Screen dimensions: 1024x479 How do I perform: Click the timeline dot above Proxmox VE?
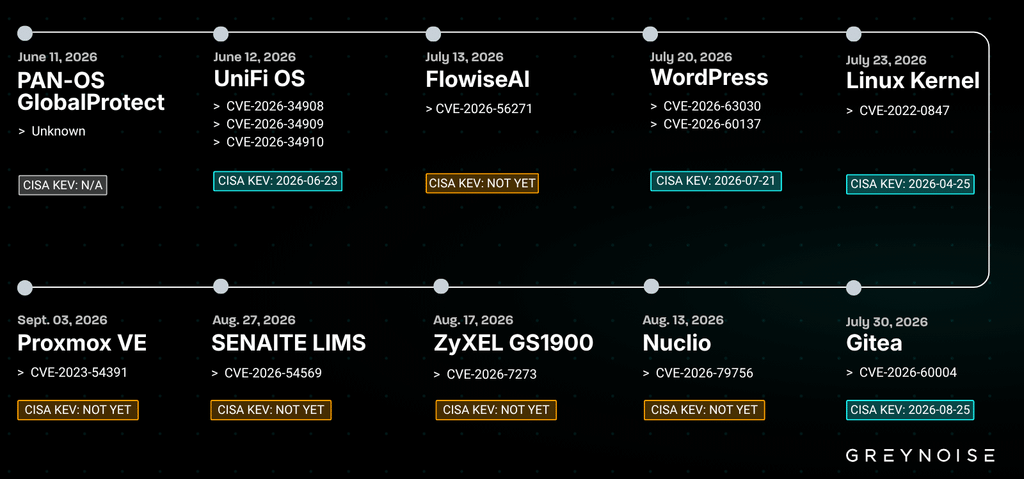point(25,287)
